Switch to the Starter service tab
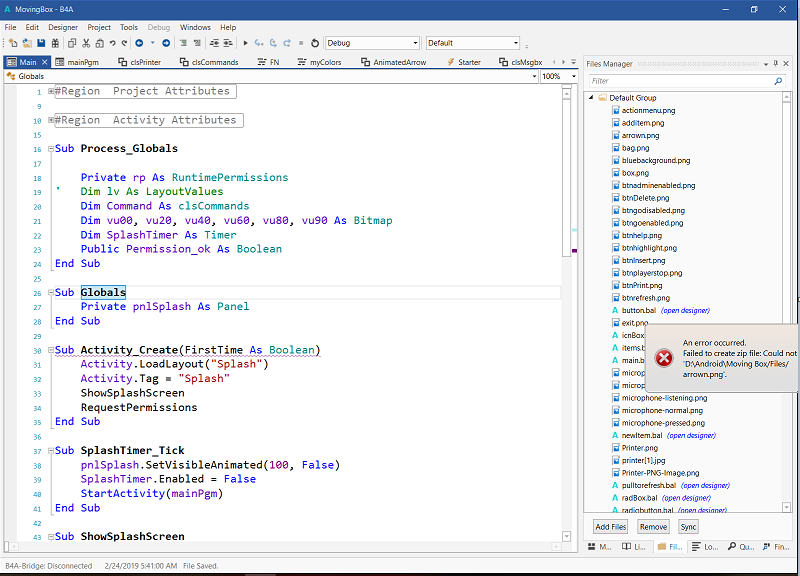The height and width of the screenshot is (576, 800). coord(464,62)
